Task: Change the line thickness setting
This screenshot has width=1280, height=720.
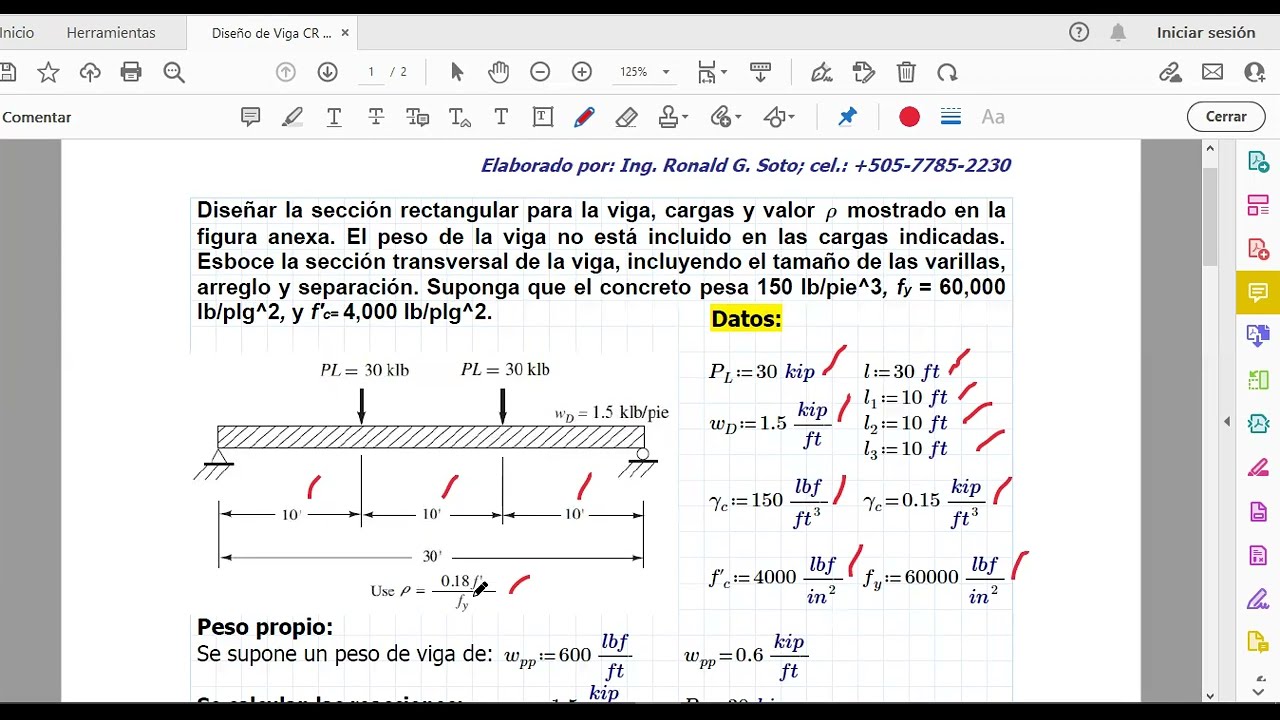Action: pos(951,117)
